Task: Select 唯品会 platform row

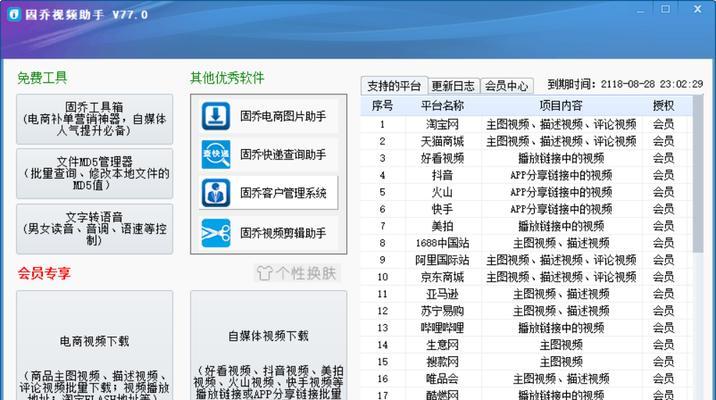Action: [x=526, y=378]
